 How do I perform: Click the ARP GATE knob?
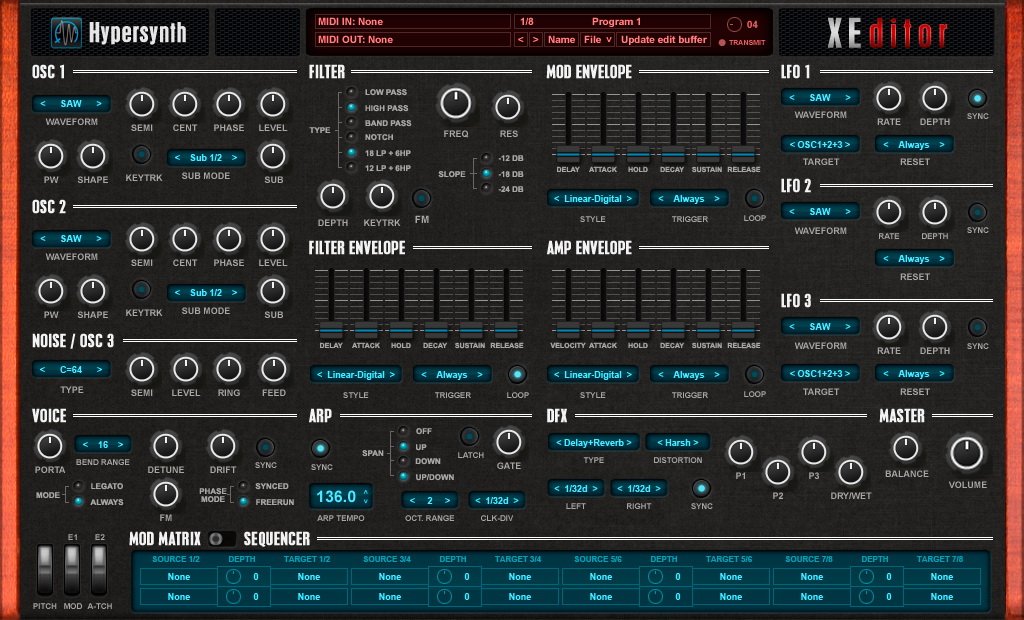coord(509,443)
